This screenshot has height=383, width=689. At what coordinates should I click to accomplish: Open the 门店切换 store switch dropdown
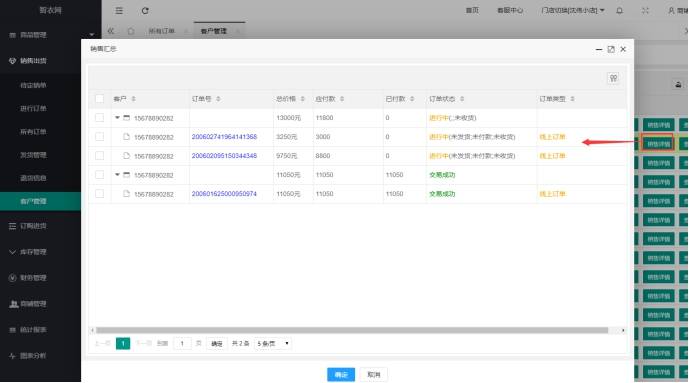pos(573,10)
